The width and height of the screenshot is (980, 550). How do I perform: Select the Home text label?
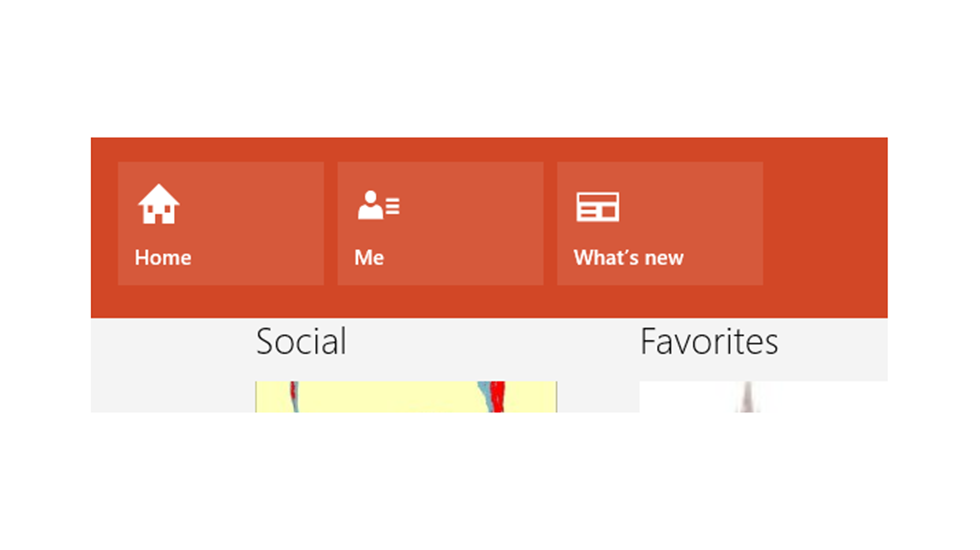pos(163,258)
